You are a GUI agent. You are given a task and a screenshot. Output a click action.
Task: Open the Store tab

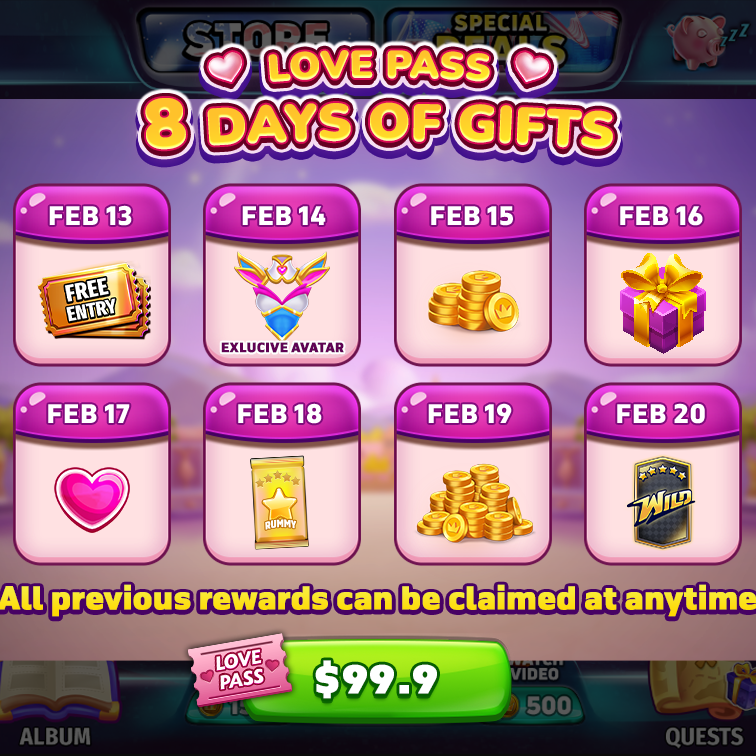coord(256,40)
